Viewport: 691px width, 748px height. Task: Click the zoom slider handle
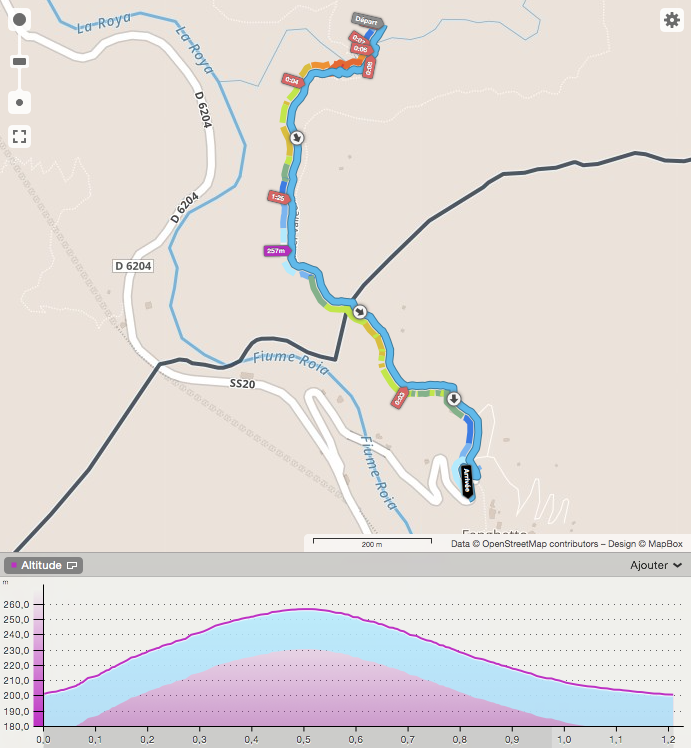pyautogui.click(x=20, y=62)
